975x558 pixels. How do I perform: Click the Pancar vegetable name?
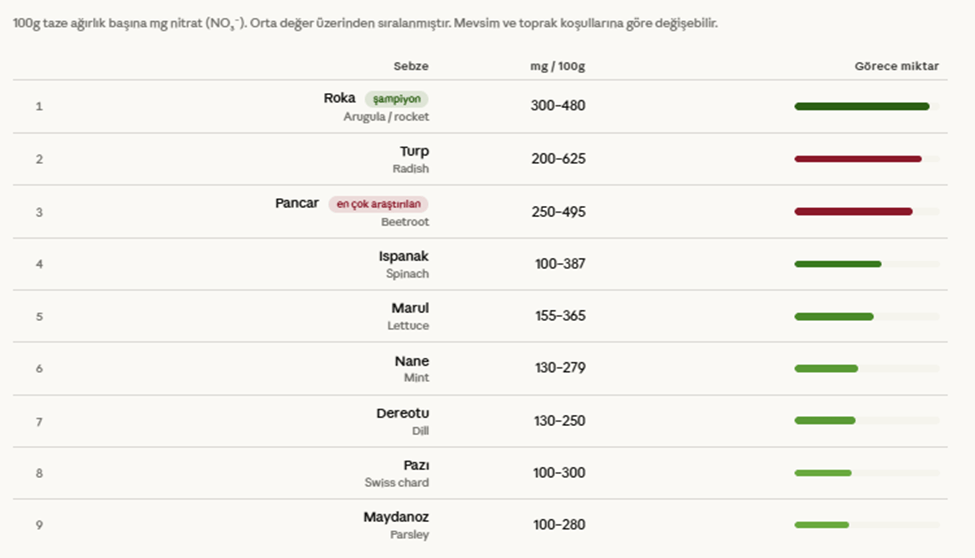coord(297,203)
